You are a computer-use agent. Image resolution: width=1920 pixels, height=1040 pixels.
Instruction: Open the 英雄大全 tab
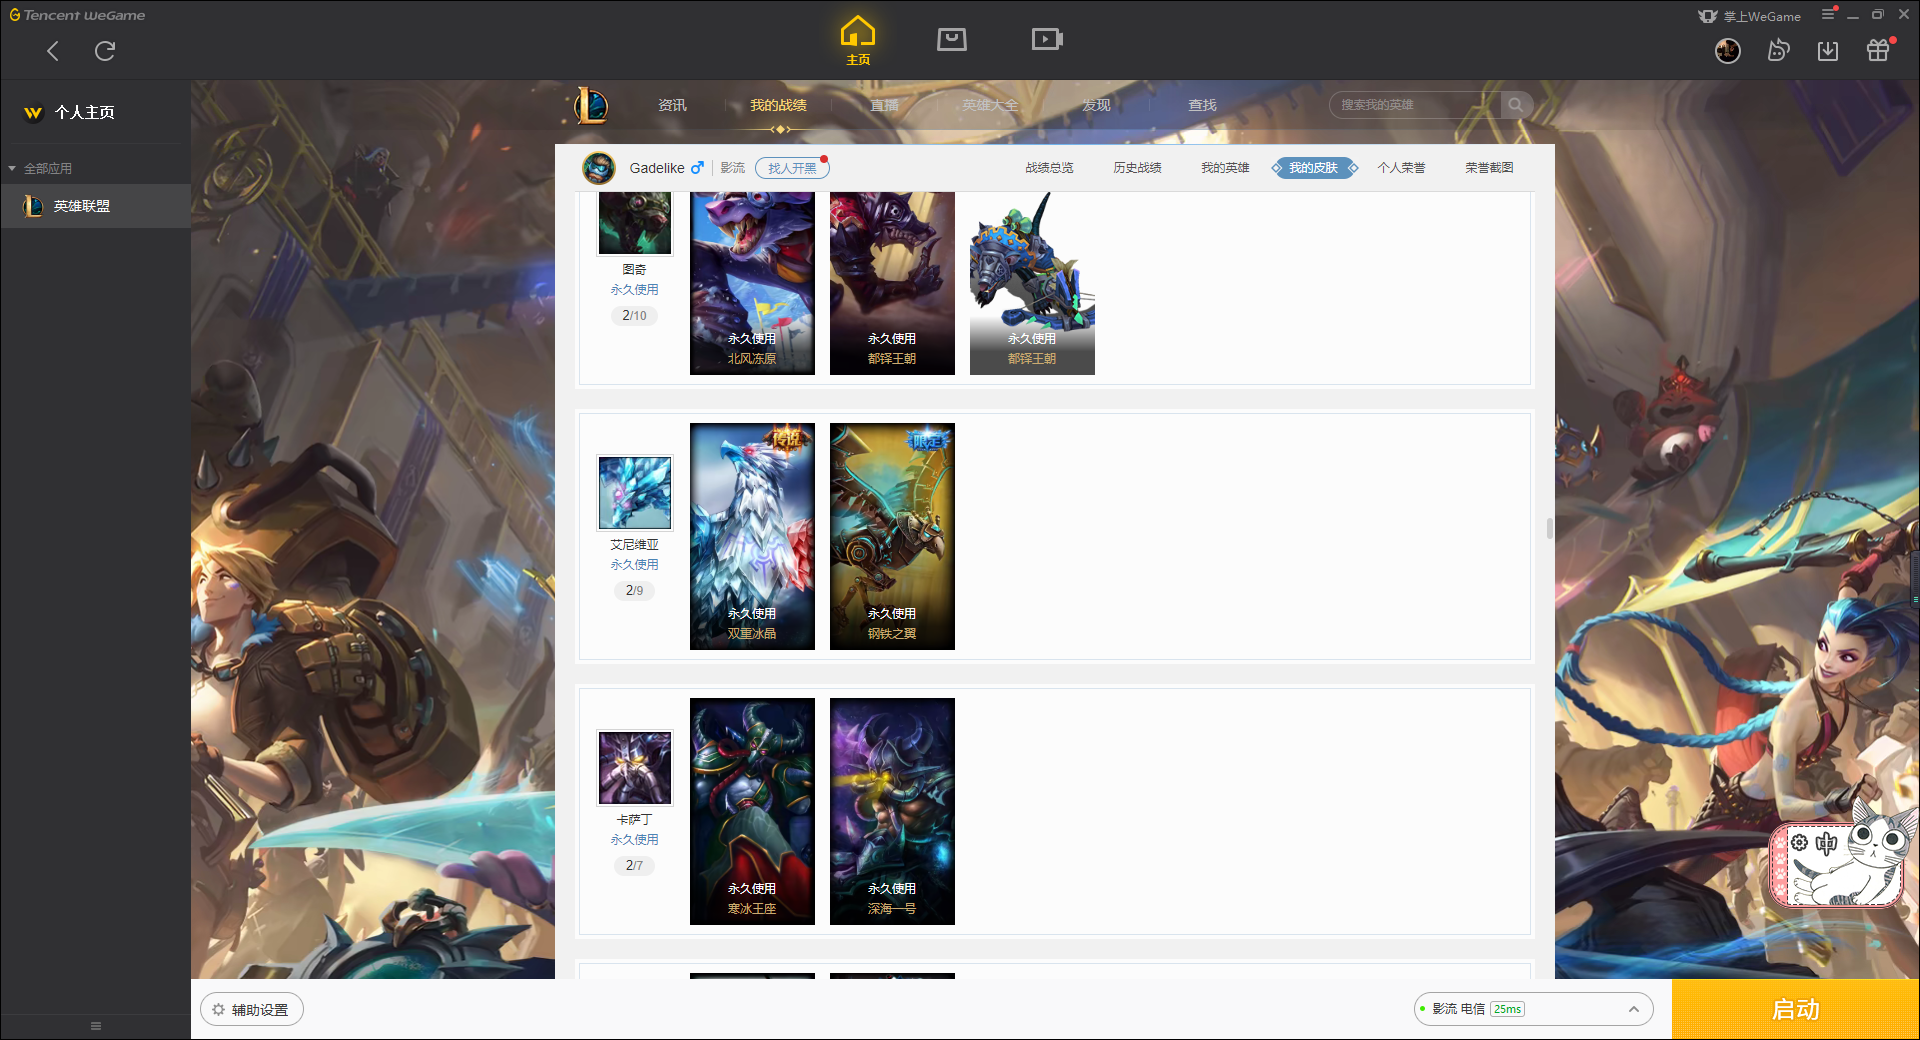click(990, 105)
